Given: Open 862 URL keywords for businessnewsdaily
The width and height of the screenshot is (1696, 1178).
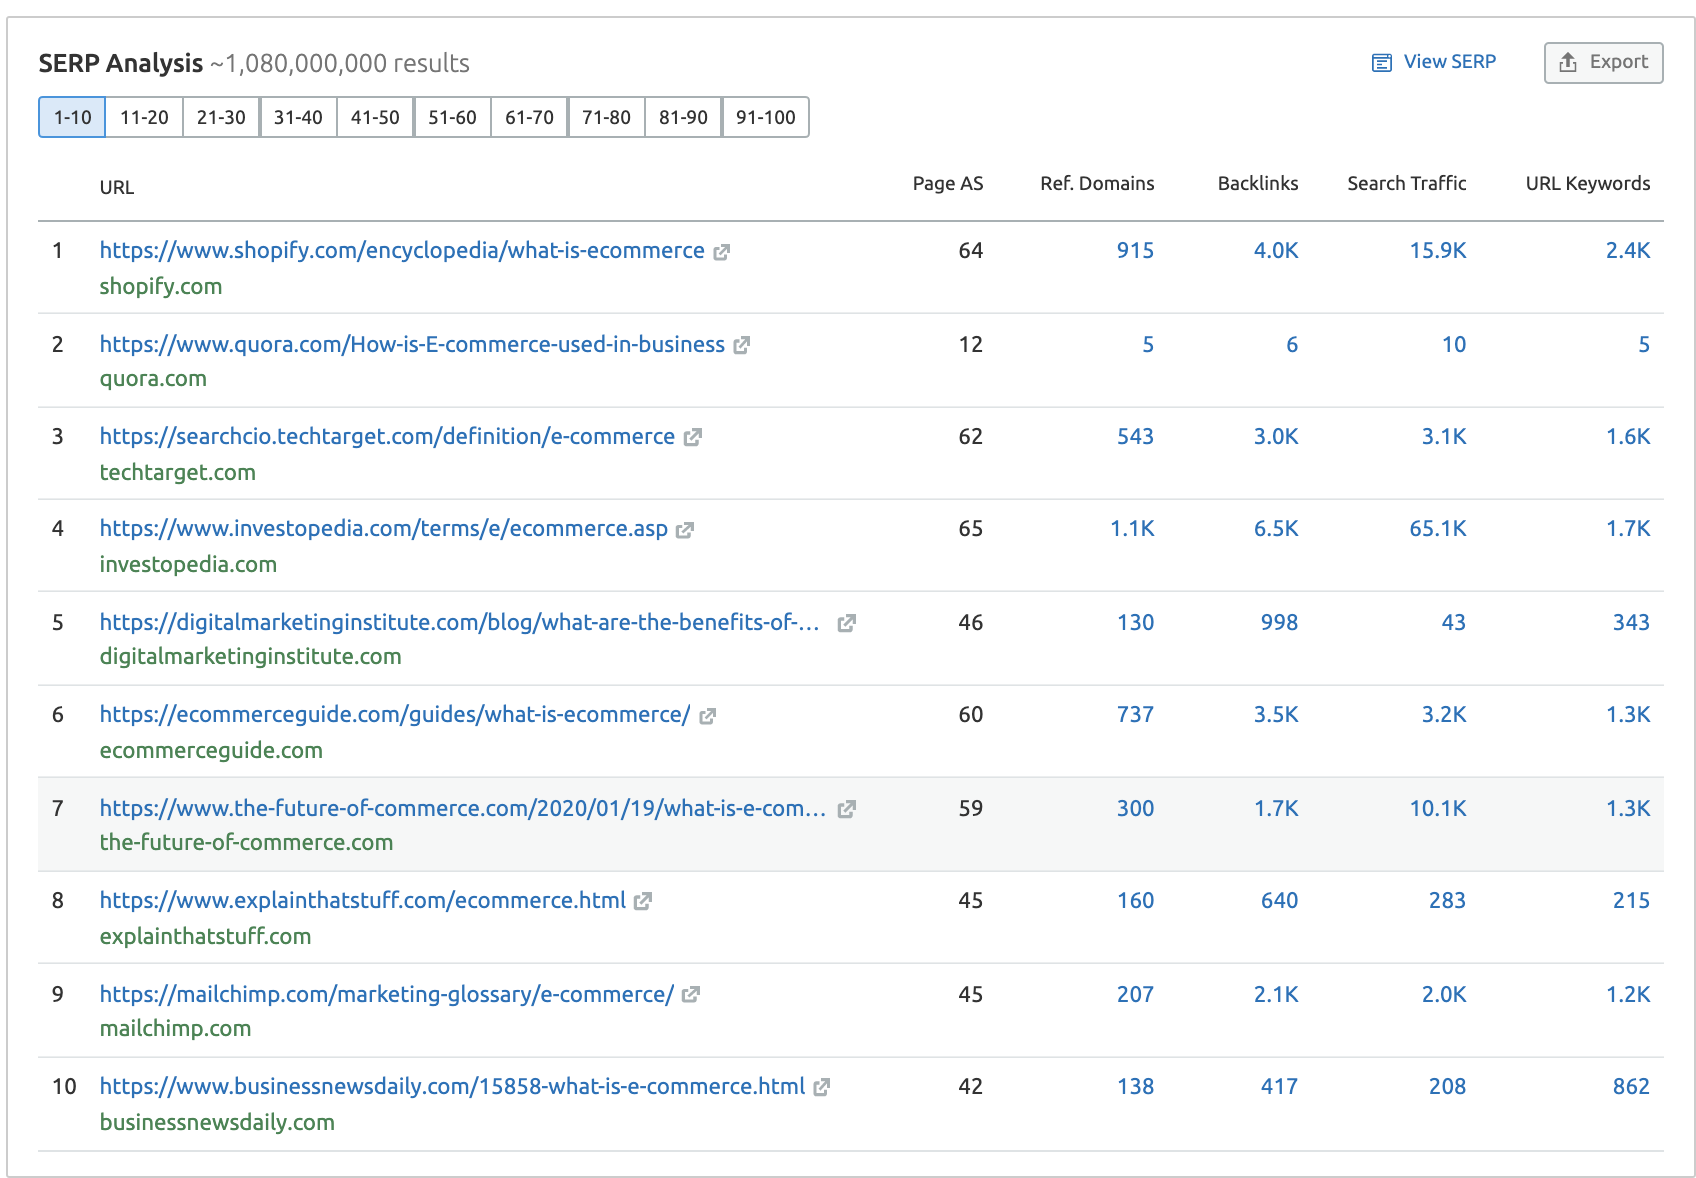Looking at the screenshot, I should (x=1630, y=1086).
